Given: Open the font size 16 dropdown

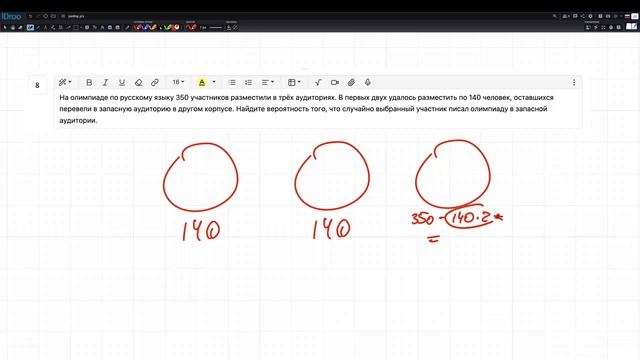Looking at the screenshot, I should click(x=178, y=82).
